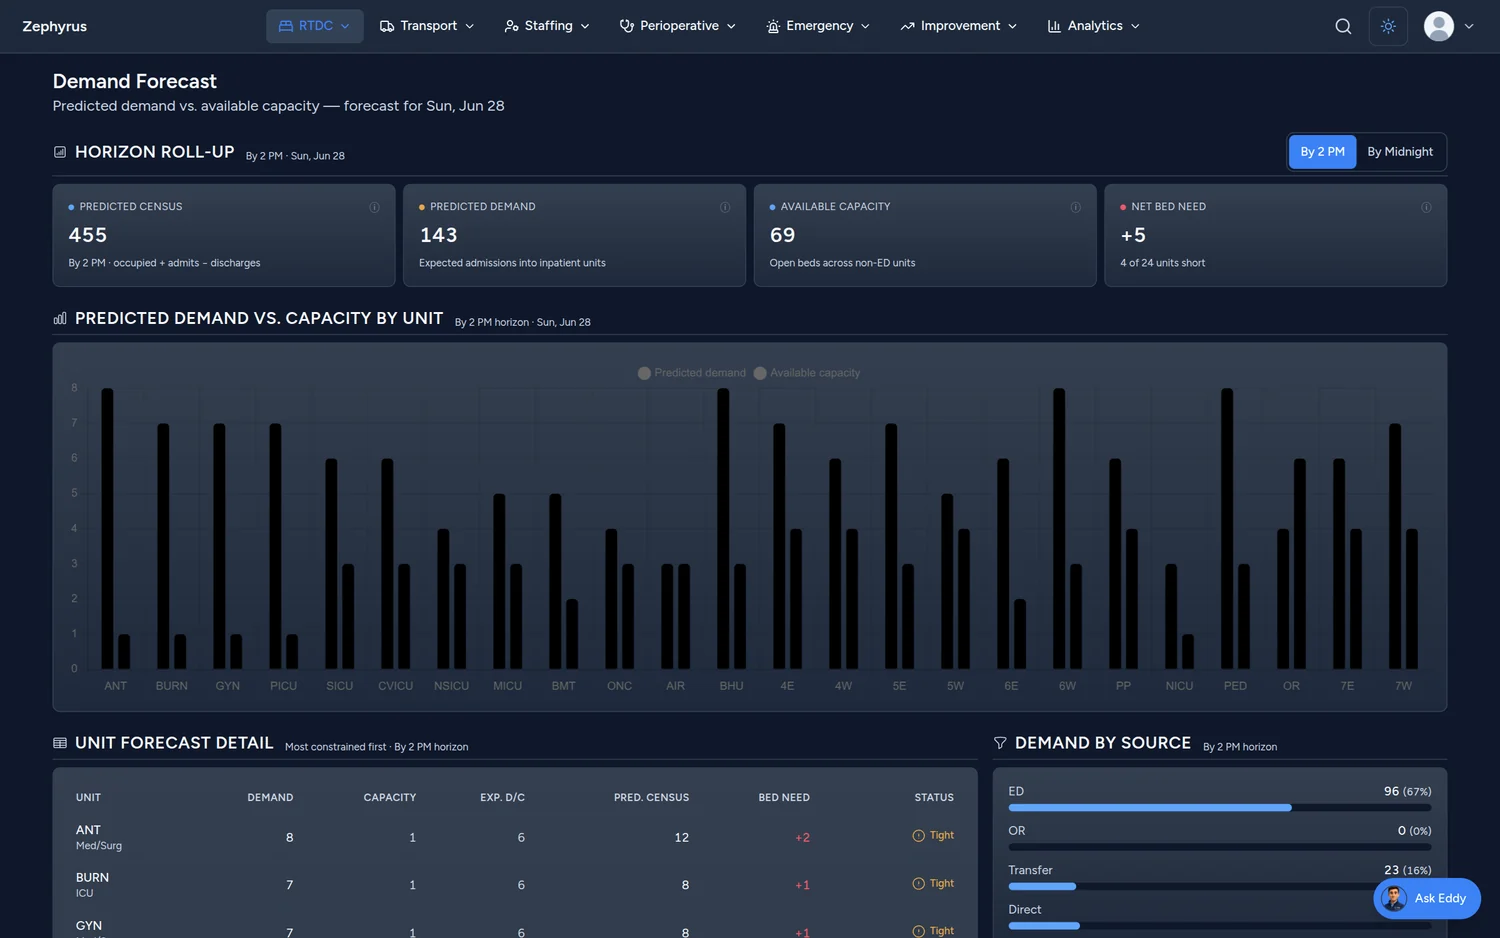Click the user avatar icon
Screen dimensions: 1500x938
click(x=1438, y=26)
